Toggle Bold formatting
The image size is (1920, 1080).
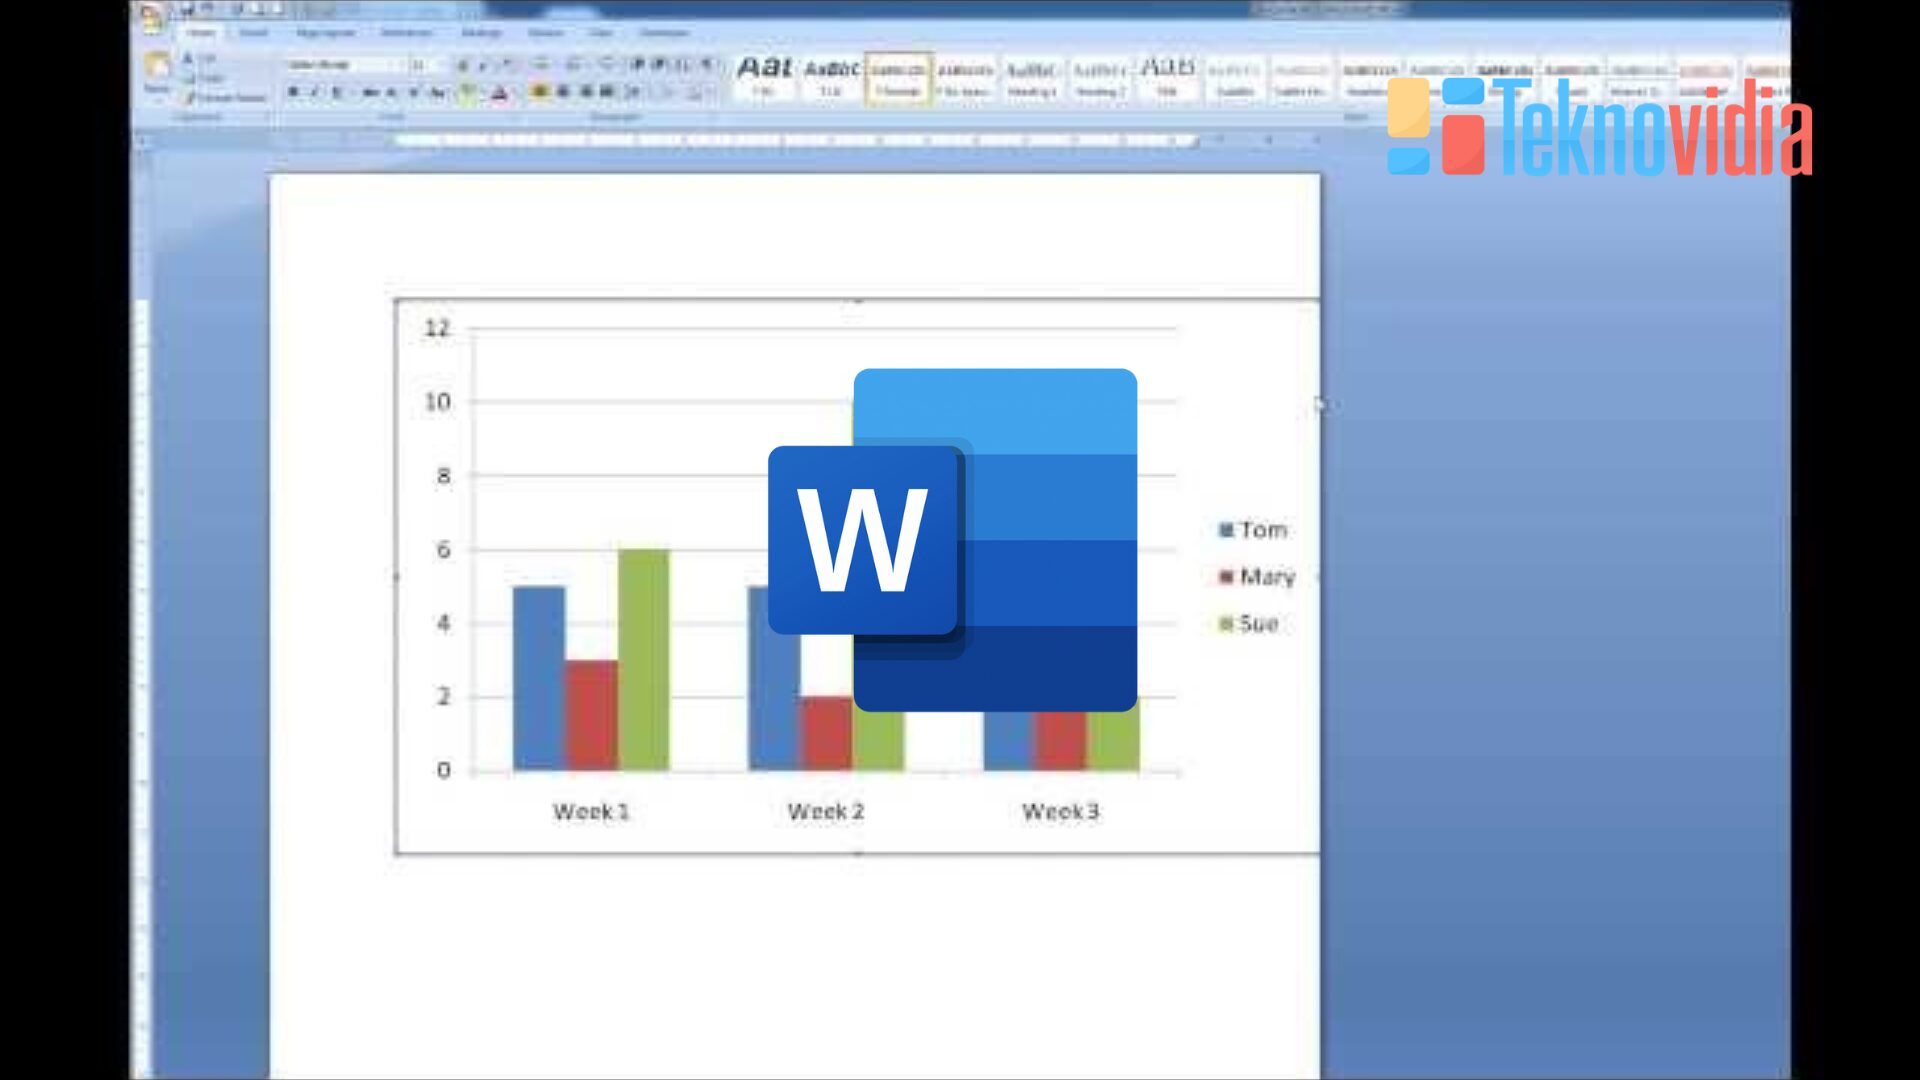pyautogui.click(x=293, y=92)
